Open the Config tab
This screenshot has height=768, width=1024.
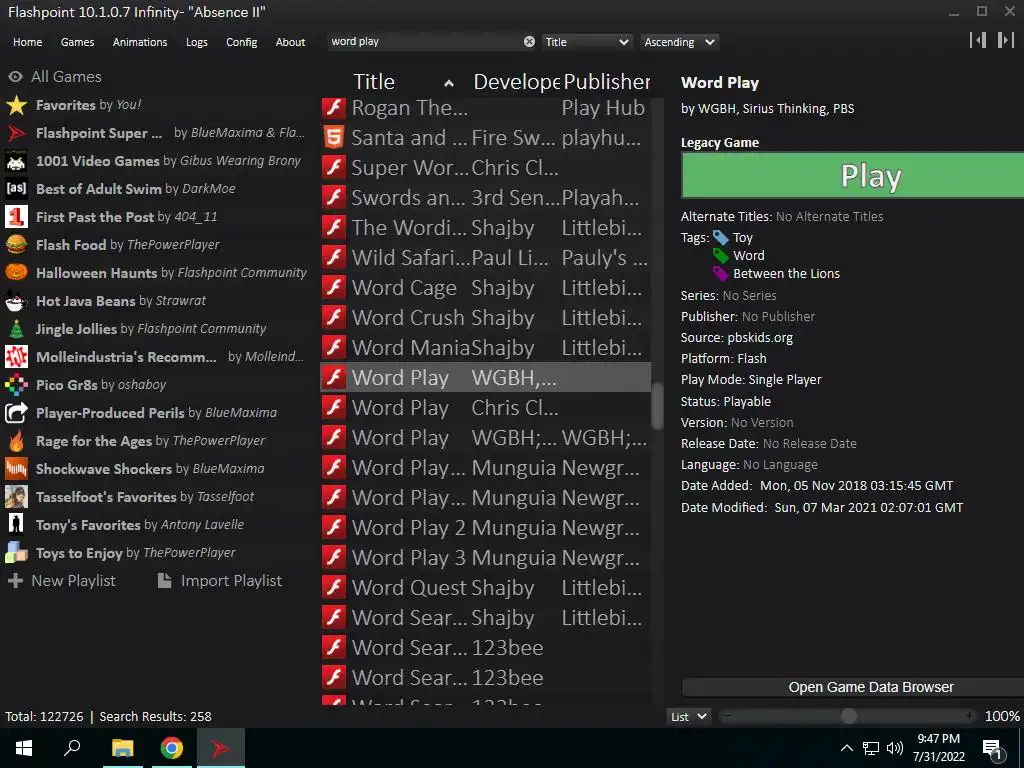242,42
